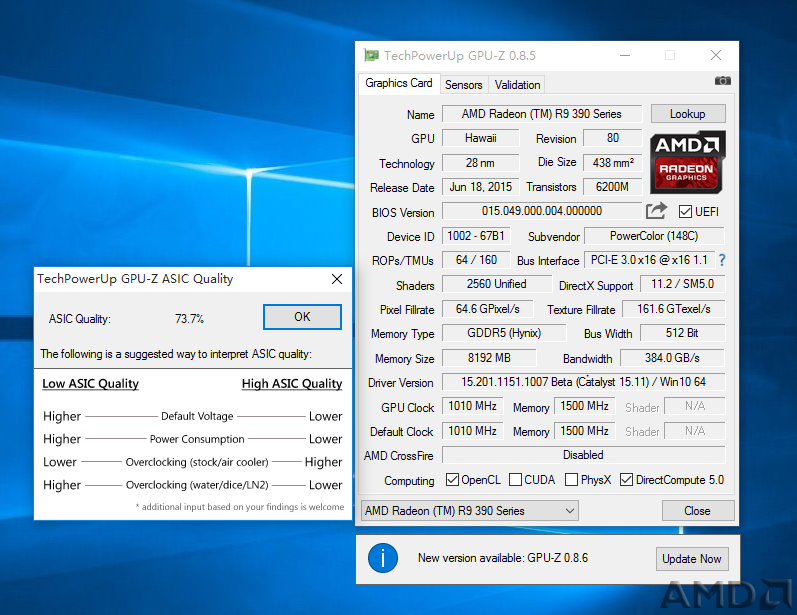Image resolution: width=797 pixels, height=615 pixels.
Task: Click the GPU Clock row Memory 1500 MHz field
Action: (585, 406)
